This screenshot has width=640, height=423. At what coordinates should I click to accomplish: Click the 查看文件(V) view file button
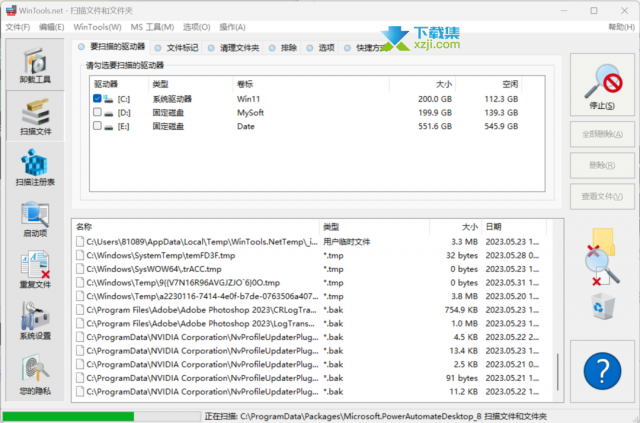click(602, 197)
